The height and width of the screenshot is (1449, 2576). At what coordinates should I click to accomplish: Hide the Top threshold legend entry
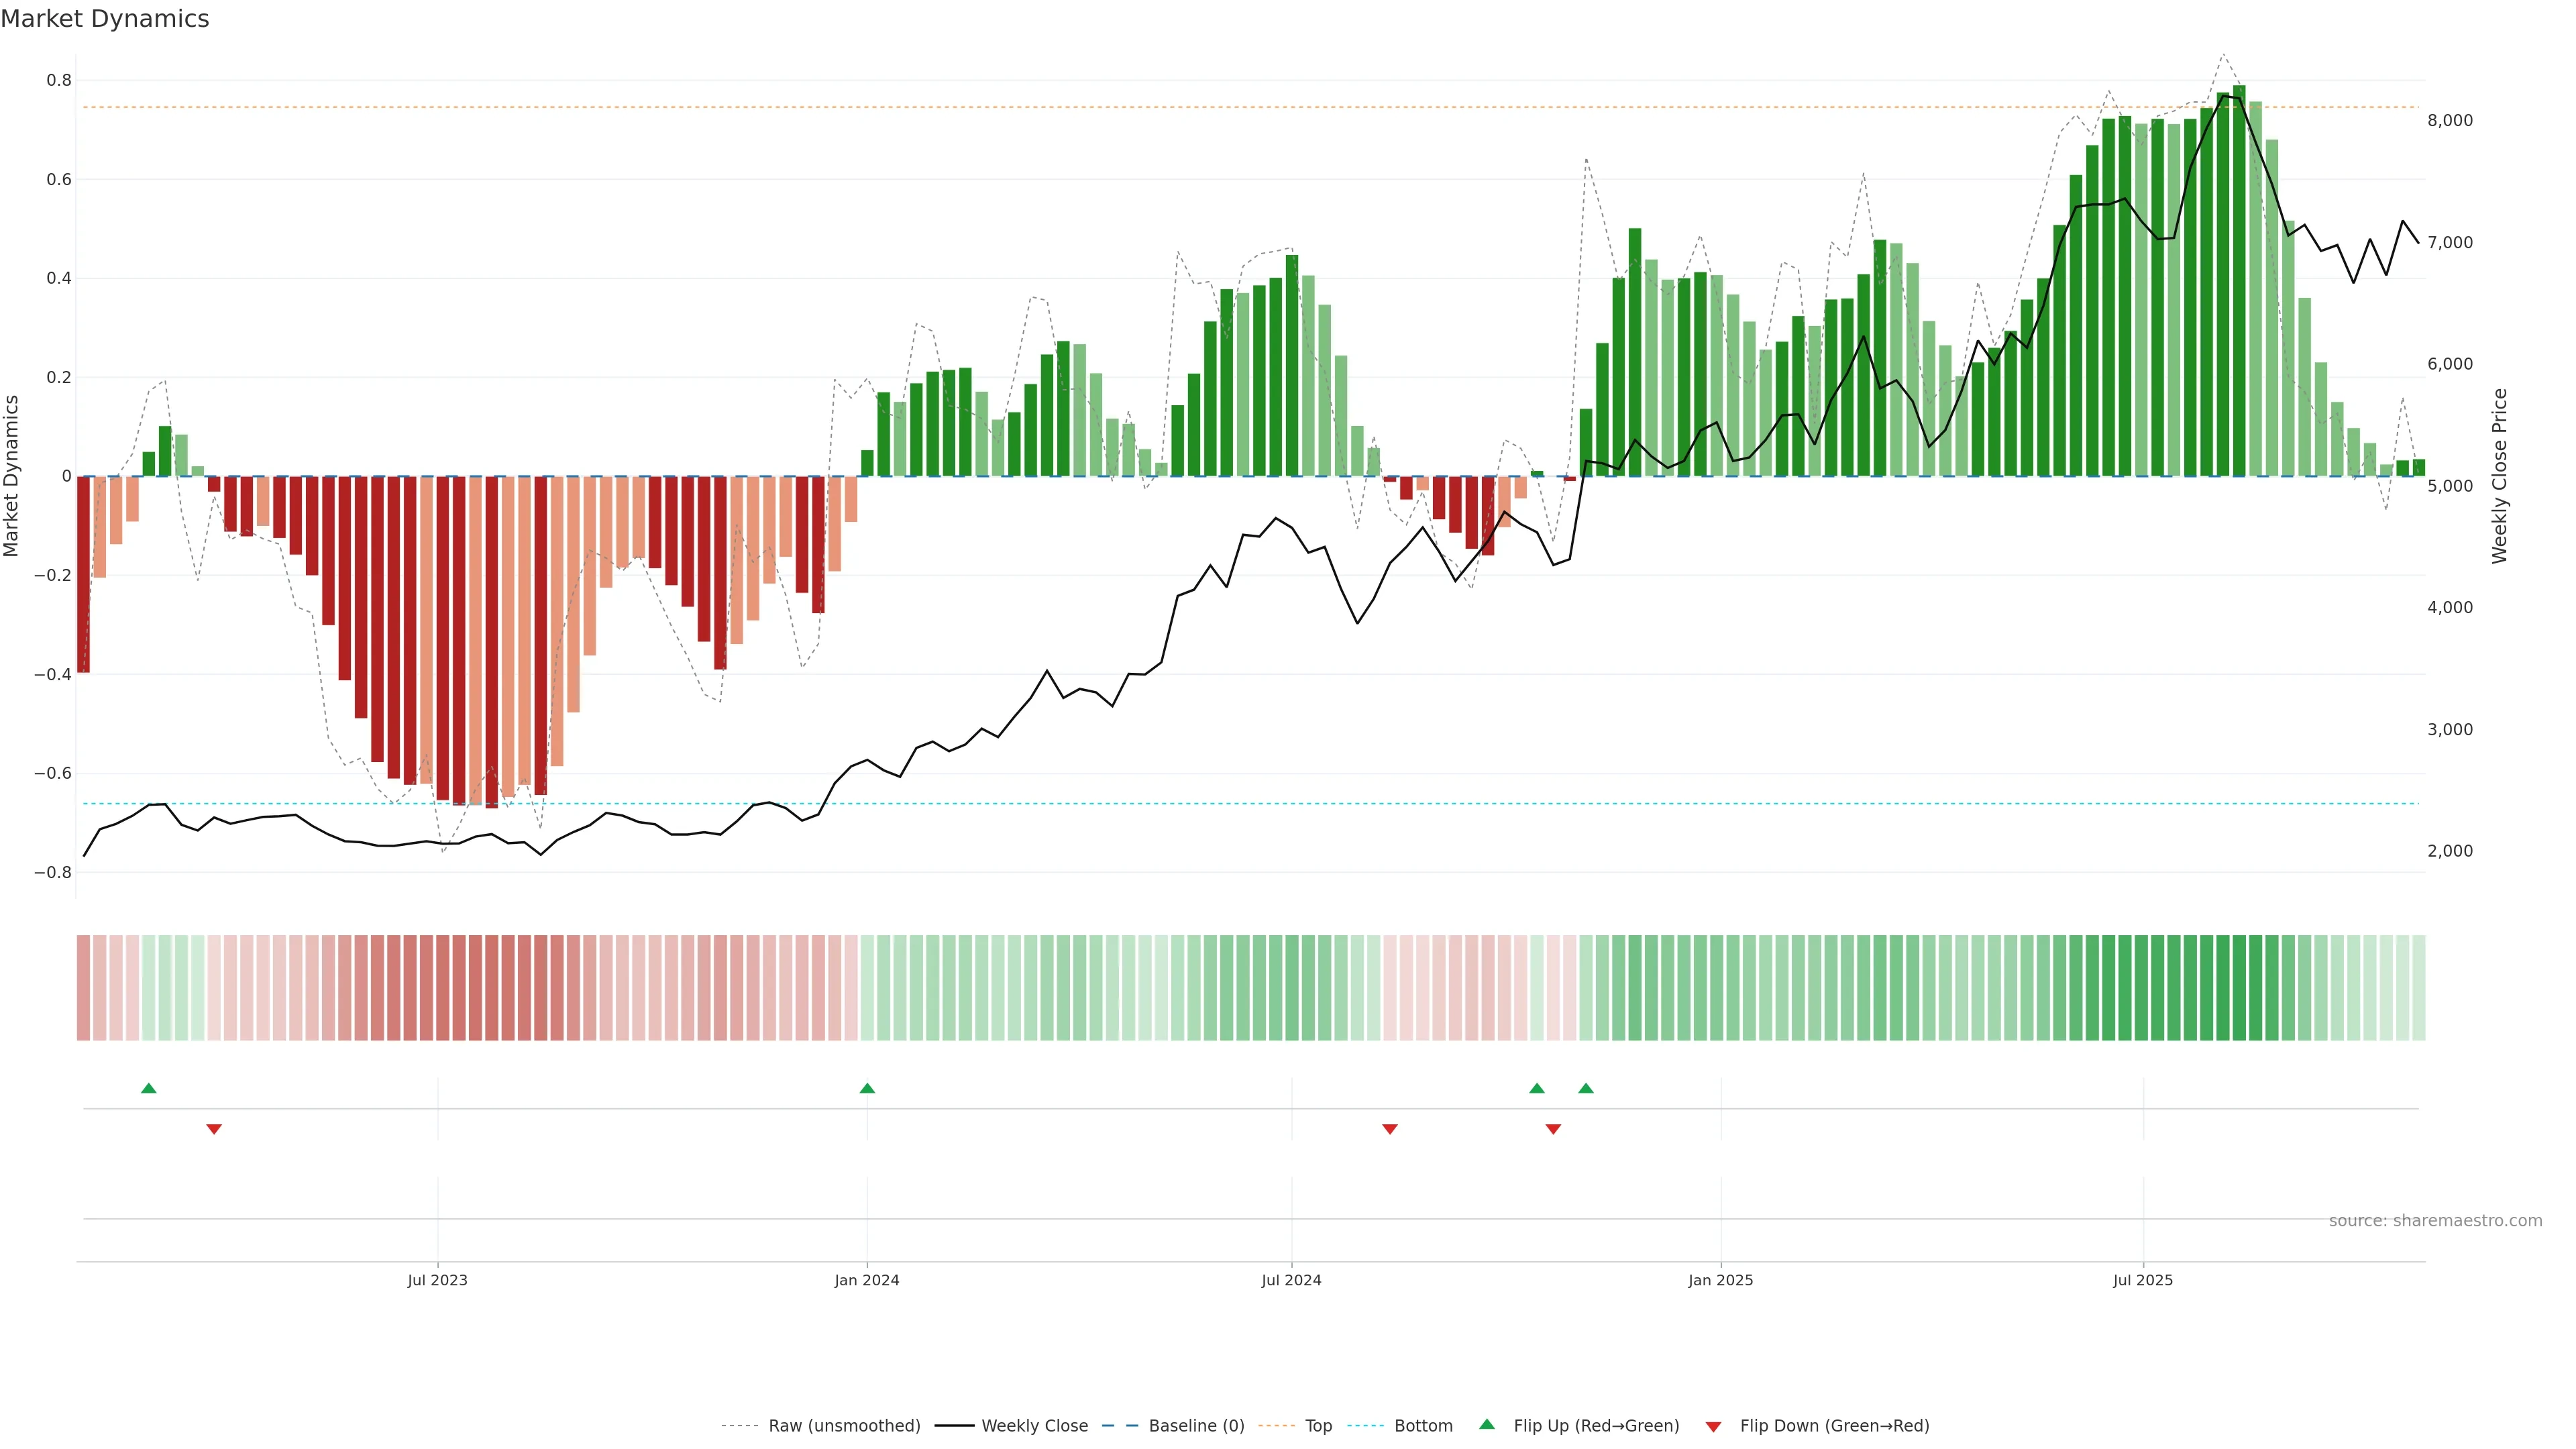click(x=1318, y=1426)
